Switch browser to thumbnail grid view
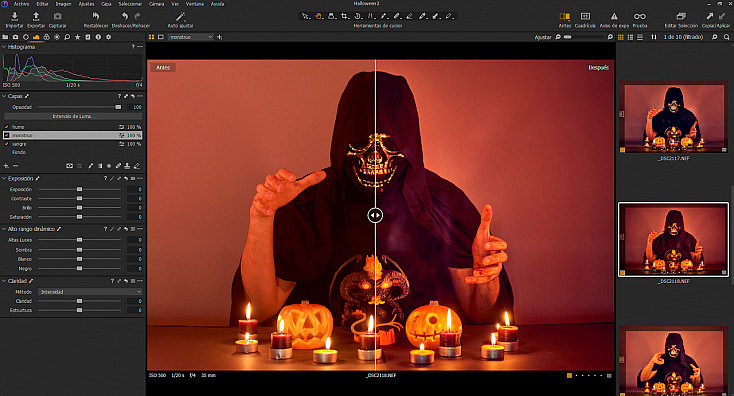Screen dimensions: 734x396 coord(621,37)
